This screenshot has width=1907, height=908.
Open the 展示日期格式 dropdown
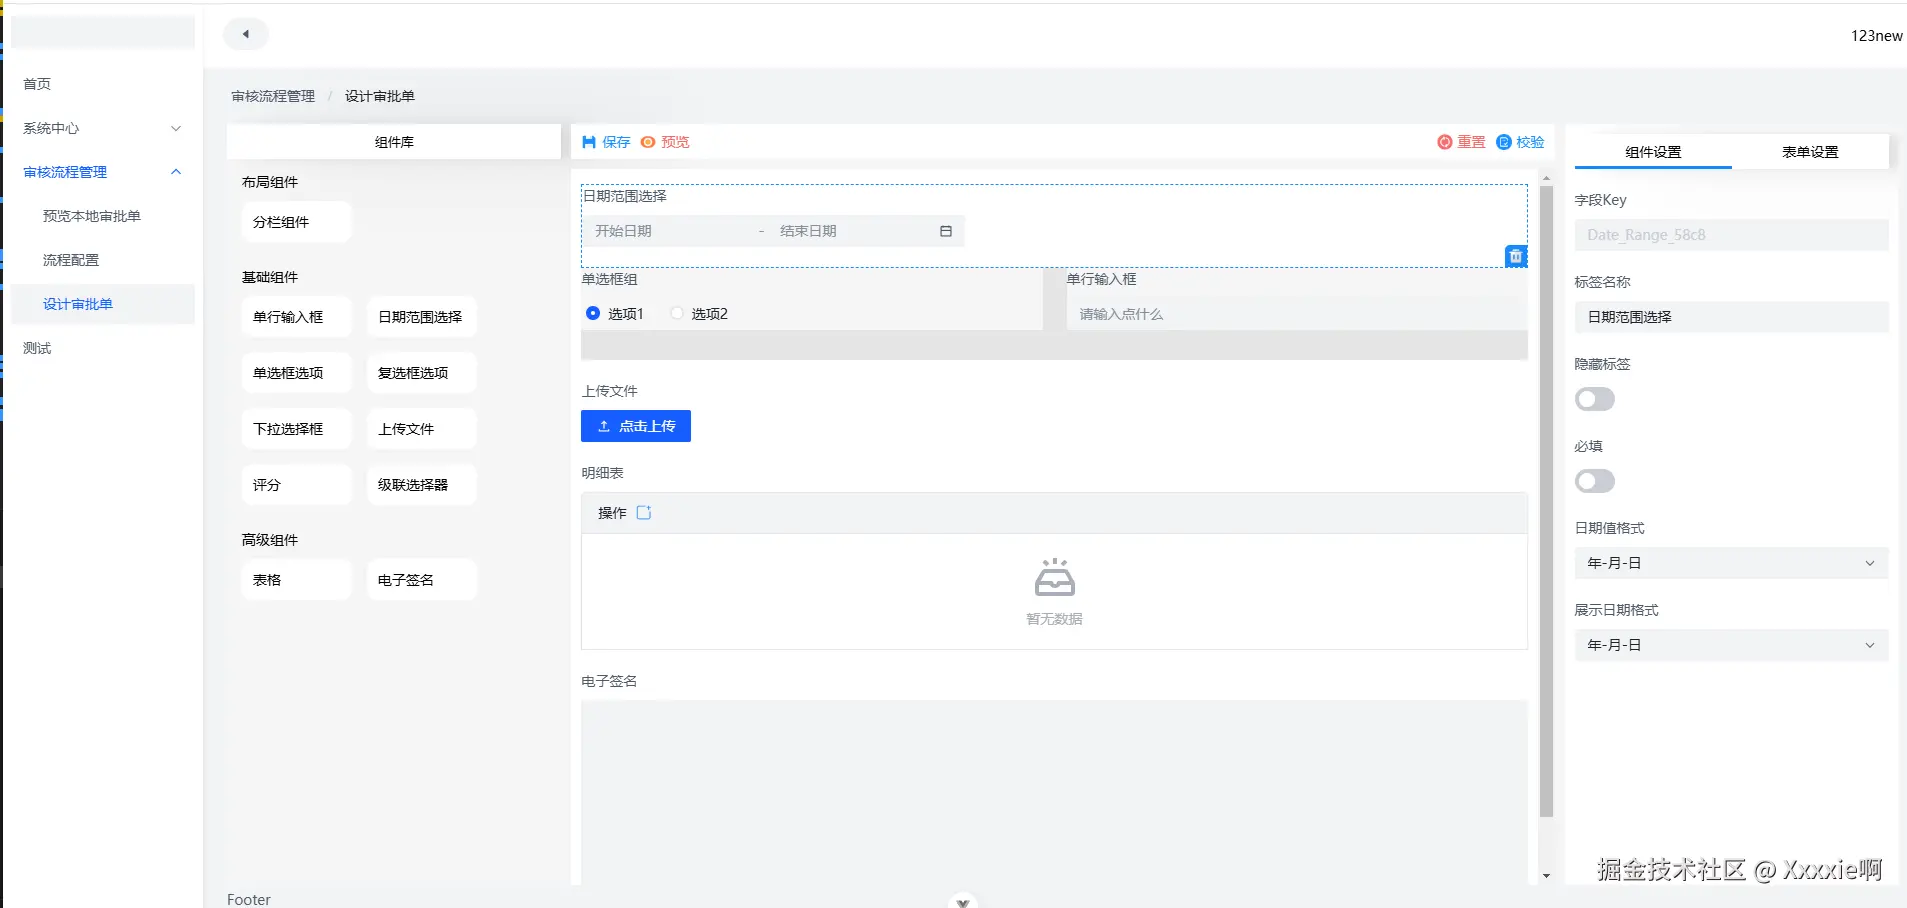(1729, 644)
